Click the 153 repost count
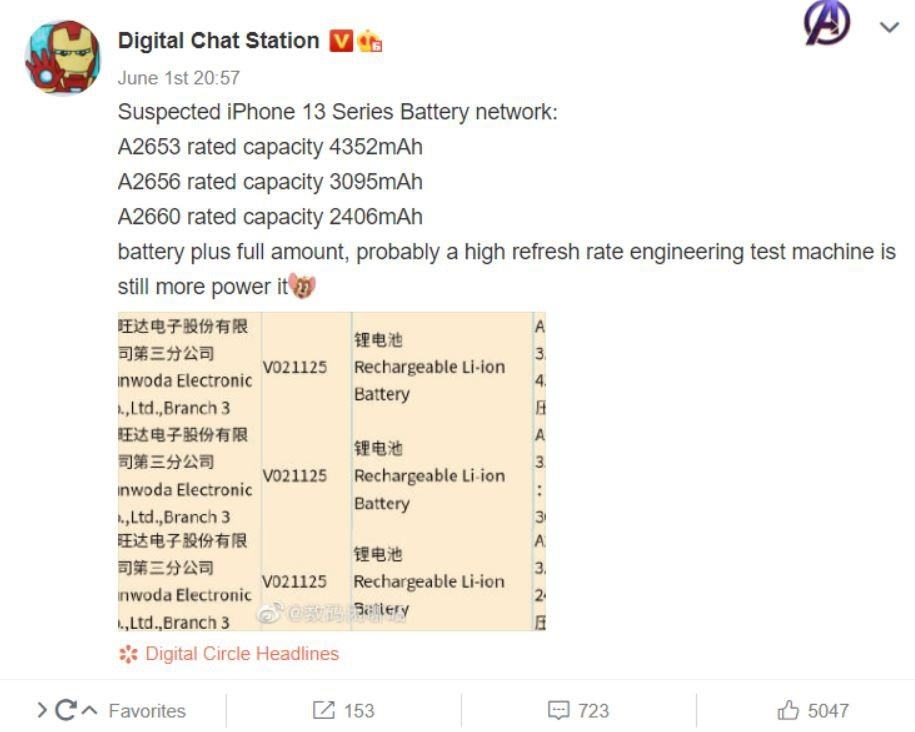This screenshot has width=915, height=732. click(359, 711)
